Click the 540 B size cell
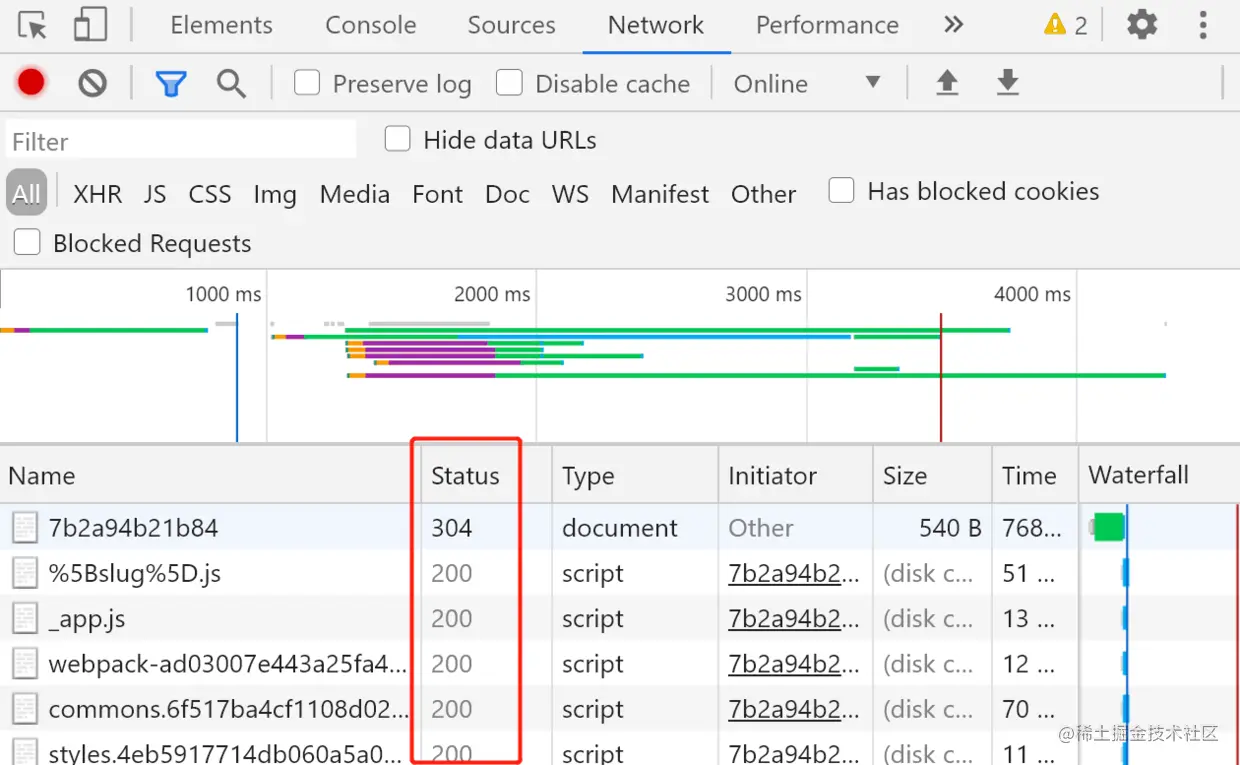 (x=950, y=528)
